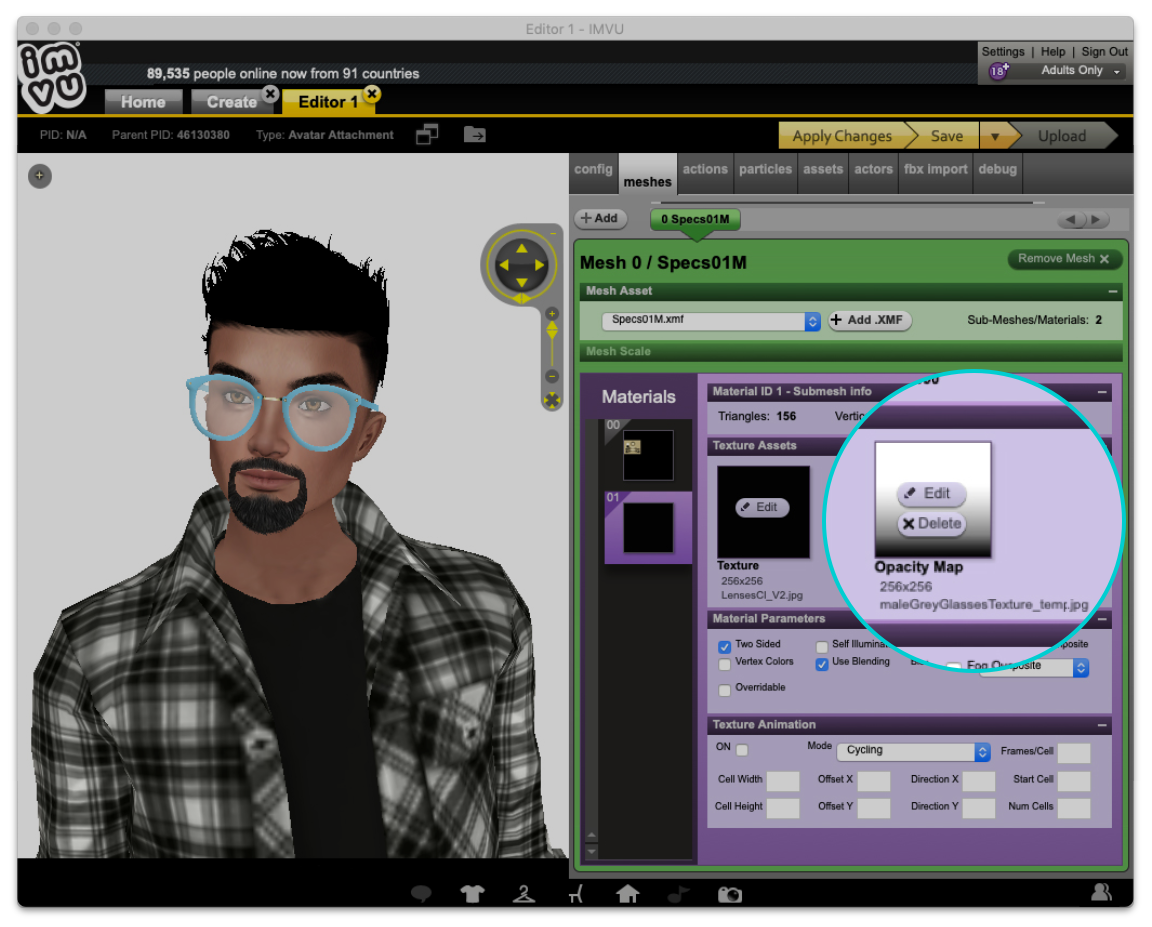Open the particles tab
Viewport: 1152px width, 927px height.
click(x=765, y=170)
